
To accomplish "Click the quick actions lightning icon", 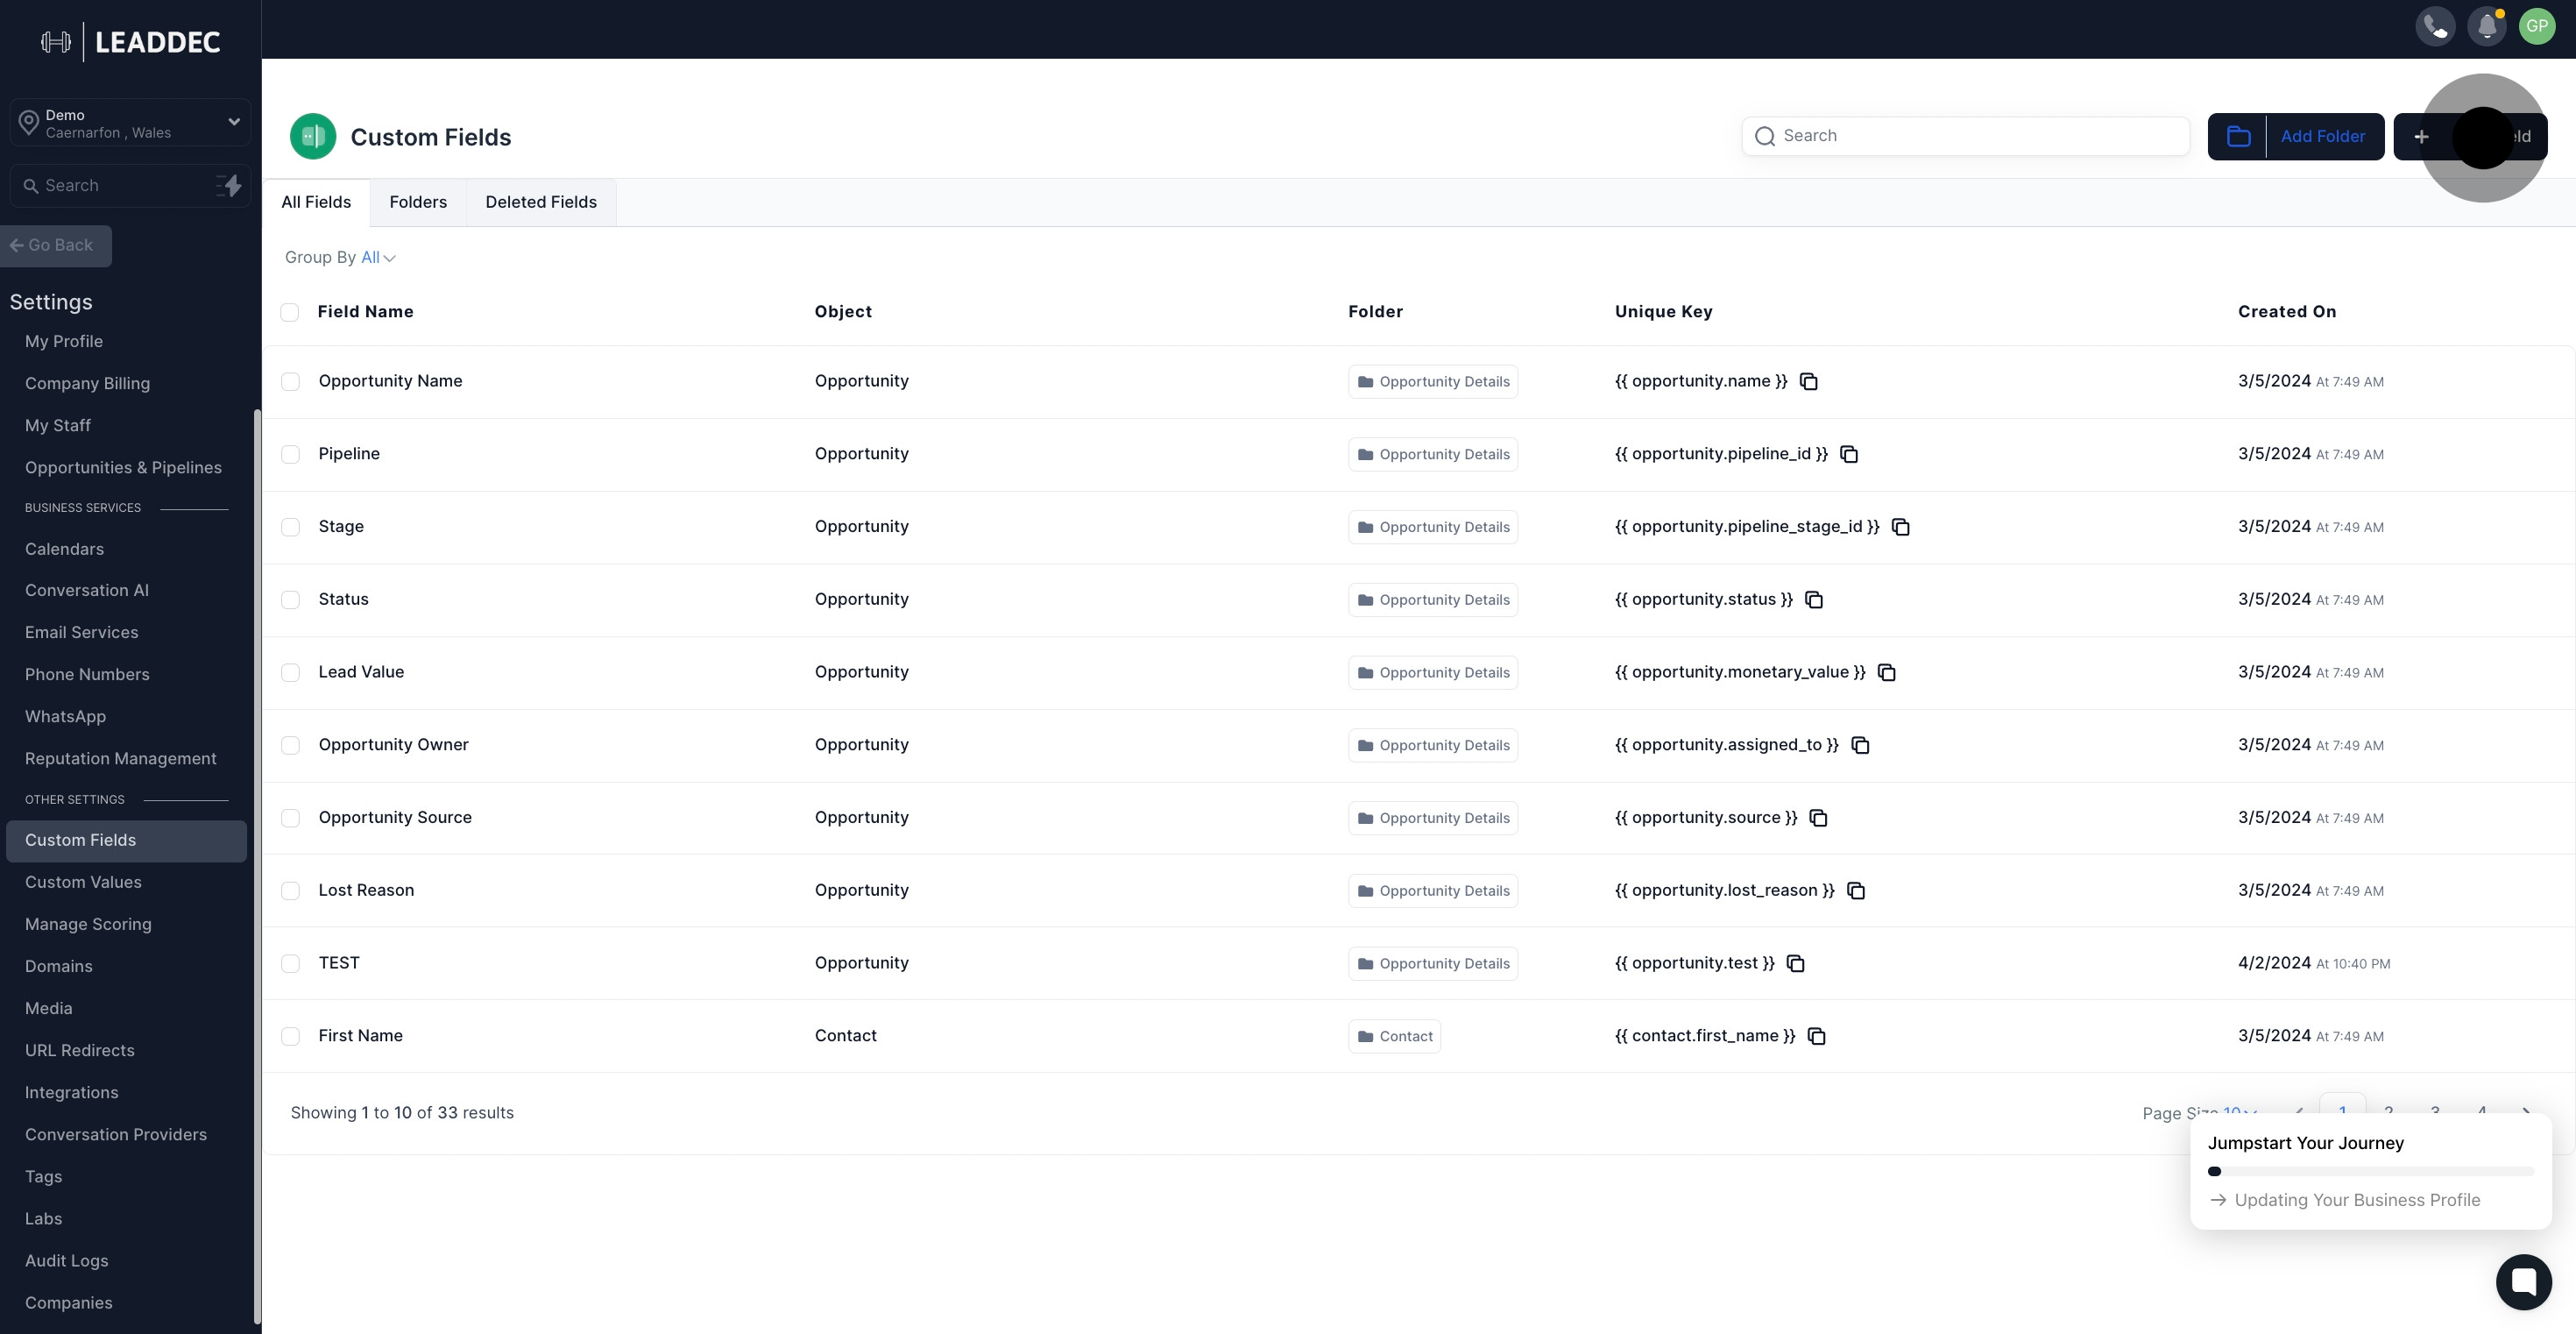I will click(x=230, y=185).
